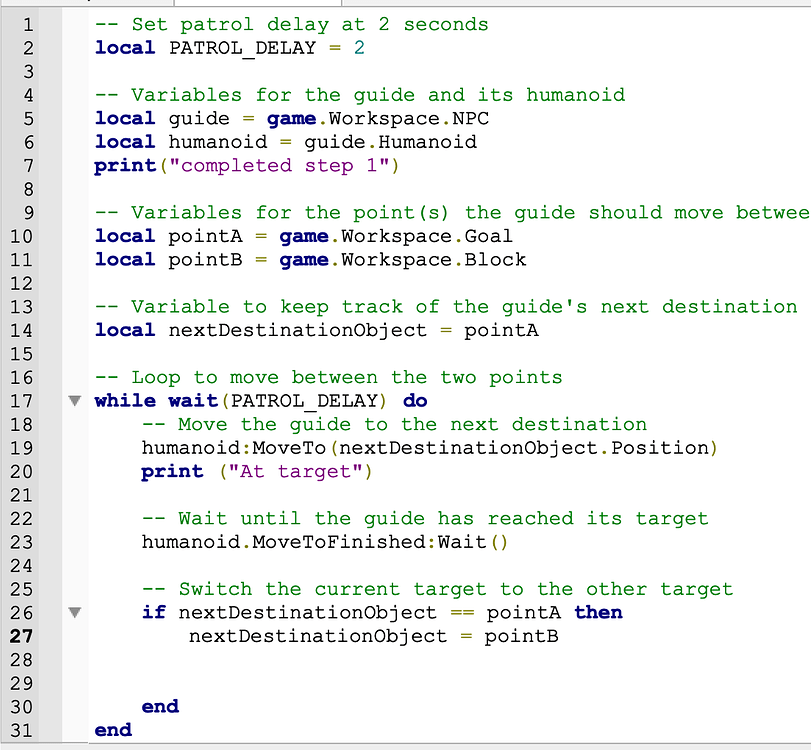
Task: Click 'game.Workspace.Goal' on line 10
Action: coord(396,236)
